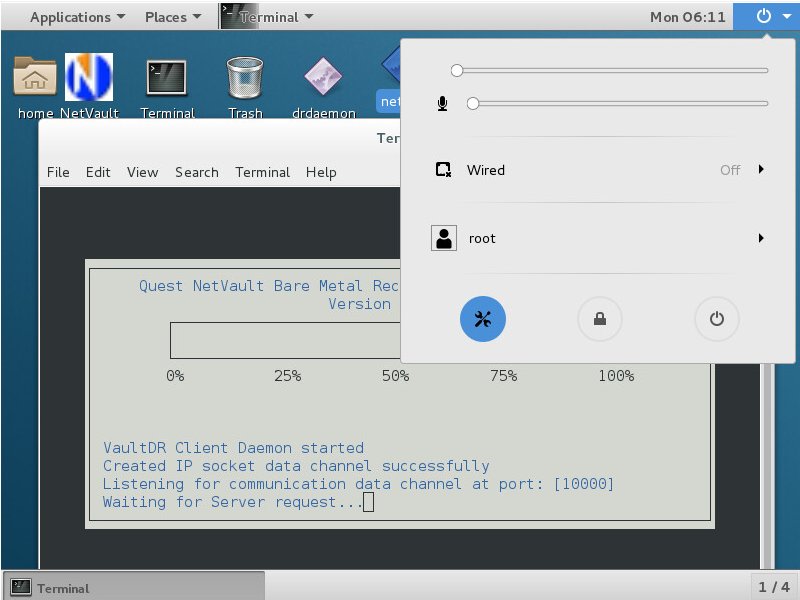Screen dimensions: 800x600
Task: Click the Terminal icon in the bottom taskbar
Action: tap(21, 587)
